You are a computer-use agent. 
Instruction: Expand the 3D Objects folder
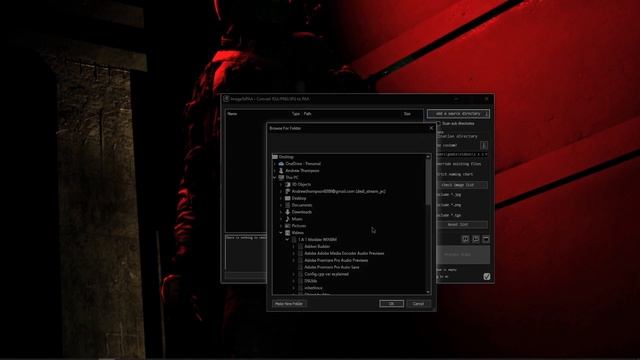(281, 184)
